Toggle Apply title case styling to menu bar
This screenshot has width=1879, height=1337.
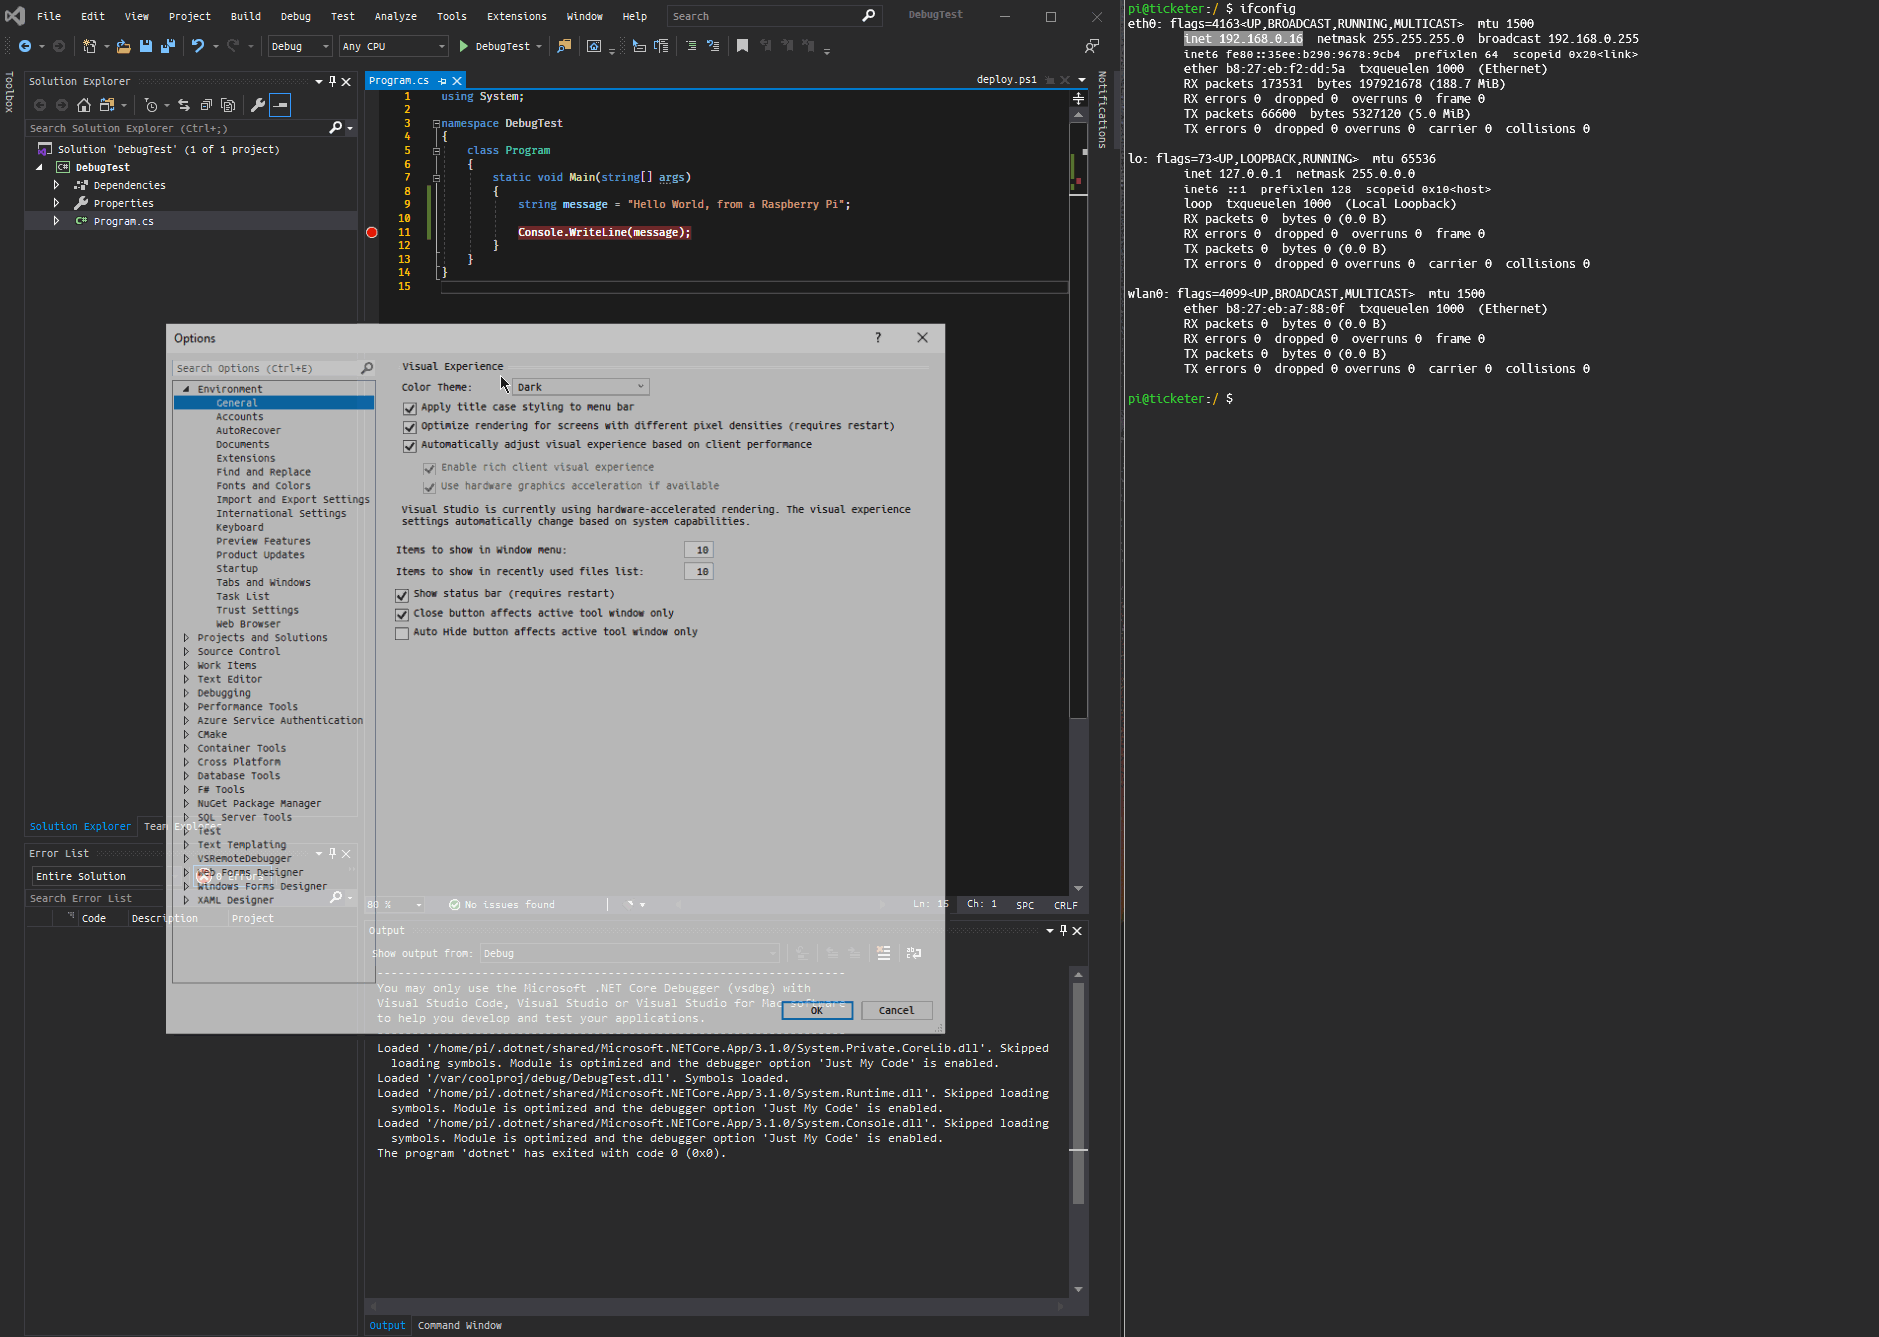coord(410,408)
